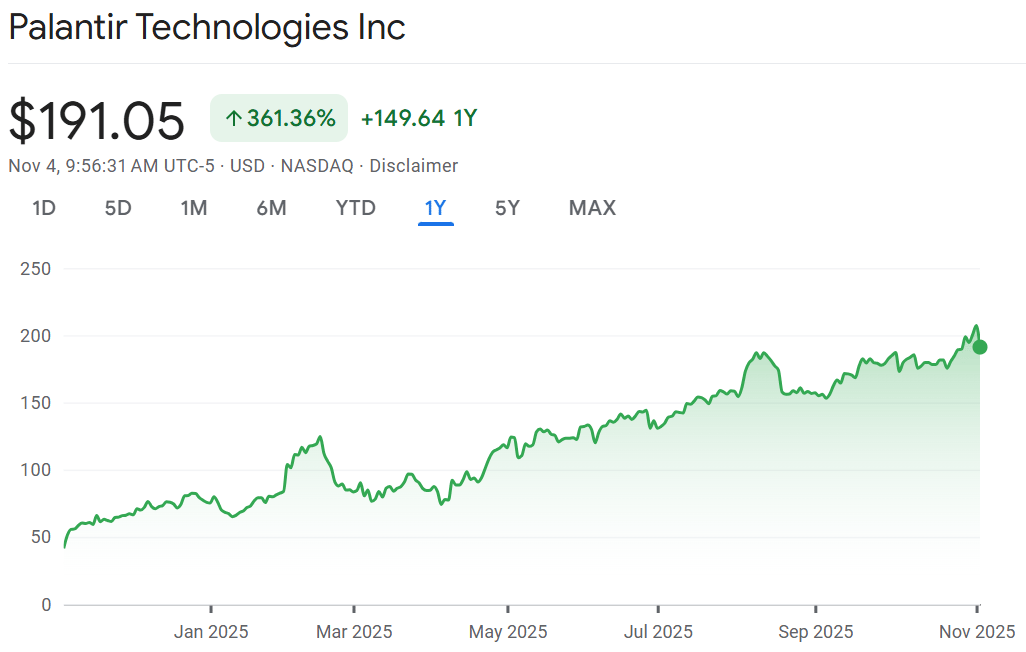Screen dimensions: 1026x652
Task: Click the Nov 2025 axis label
Action: pyautogui.click(x=977, y=632)
